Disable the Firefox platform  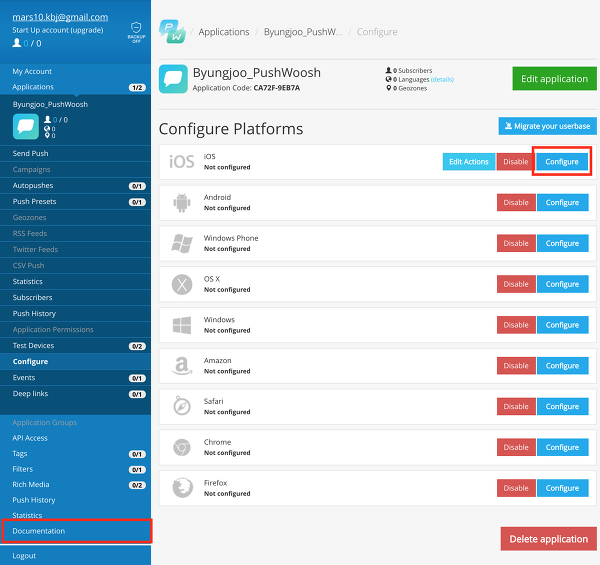coord(516,488)
